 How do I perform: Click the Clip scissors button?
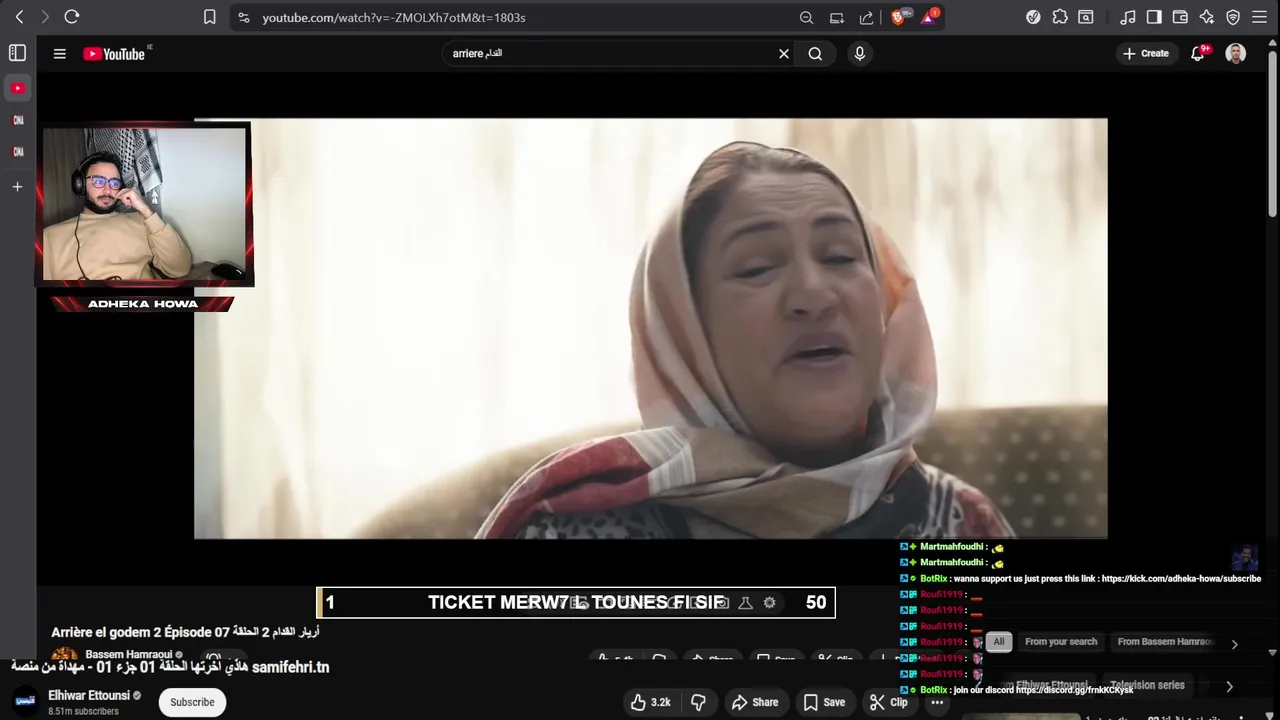tap(889, 702)
